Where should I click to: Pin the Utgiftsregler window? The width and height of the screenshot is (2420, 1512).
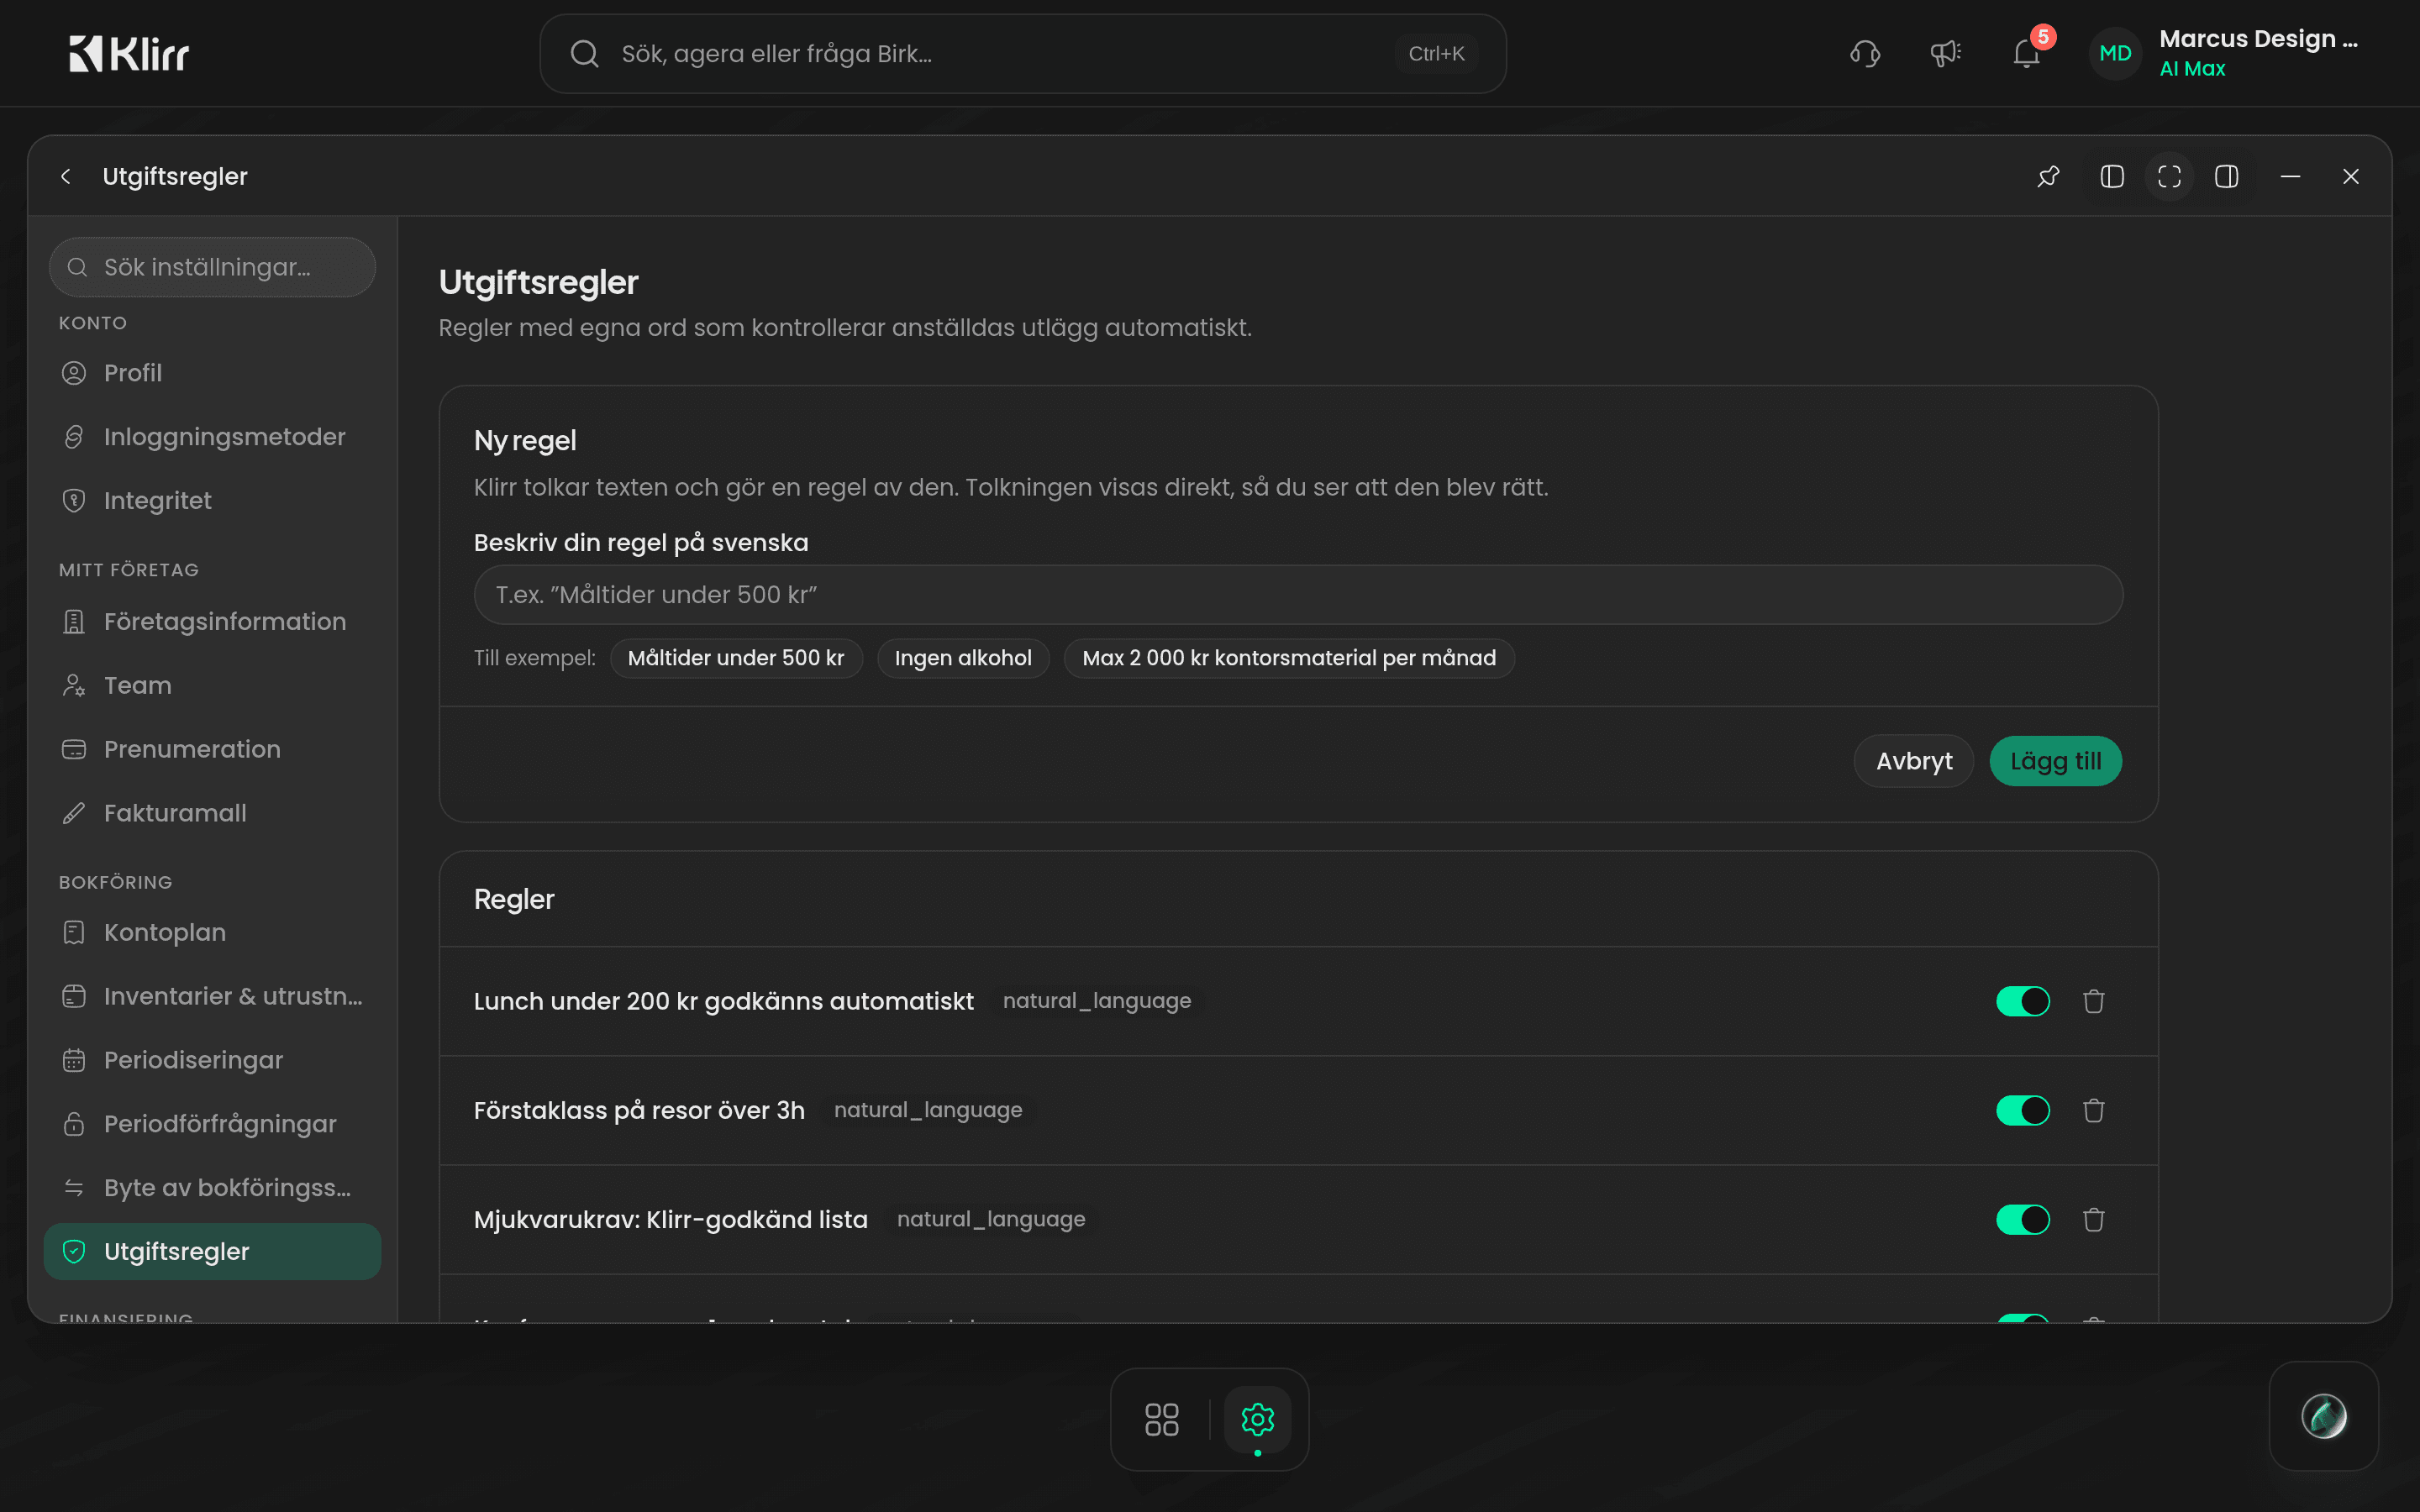(2048, 176)
